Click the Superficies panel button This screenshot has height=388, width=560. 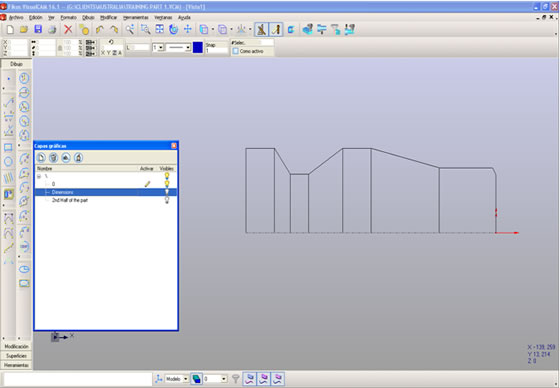pyautogui.click(x=16, y=356)
